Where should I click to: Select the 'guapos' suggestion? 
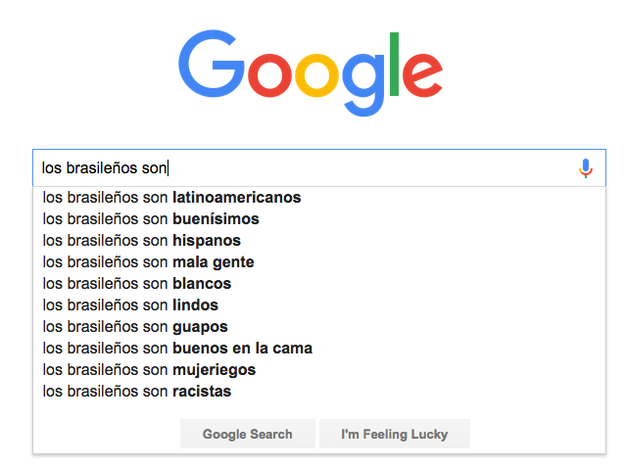click(x=319, y=327)
